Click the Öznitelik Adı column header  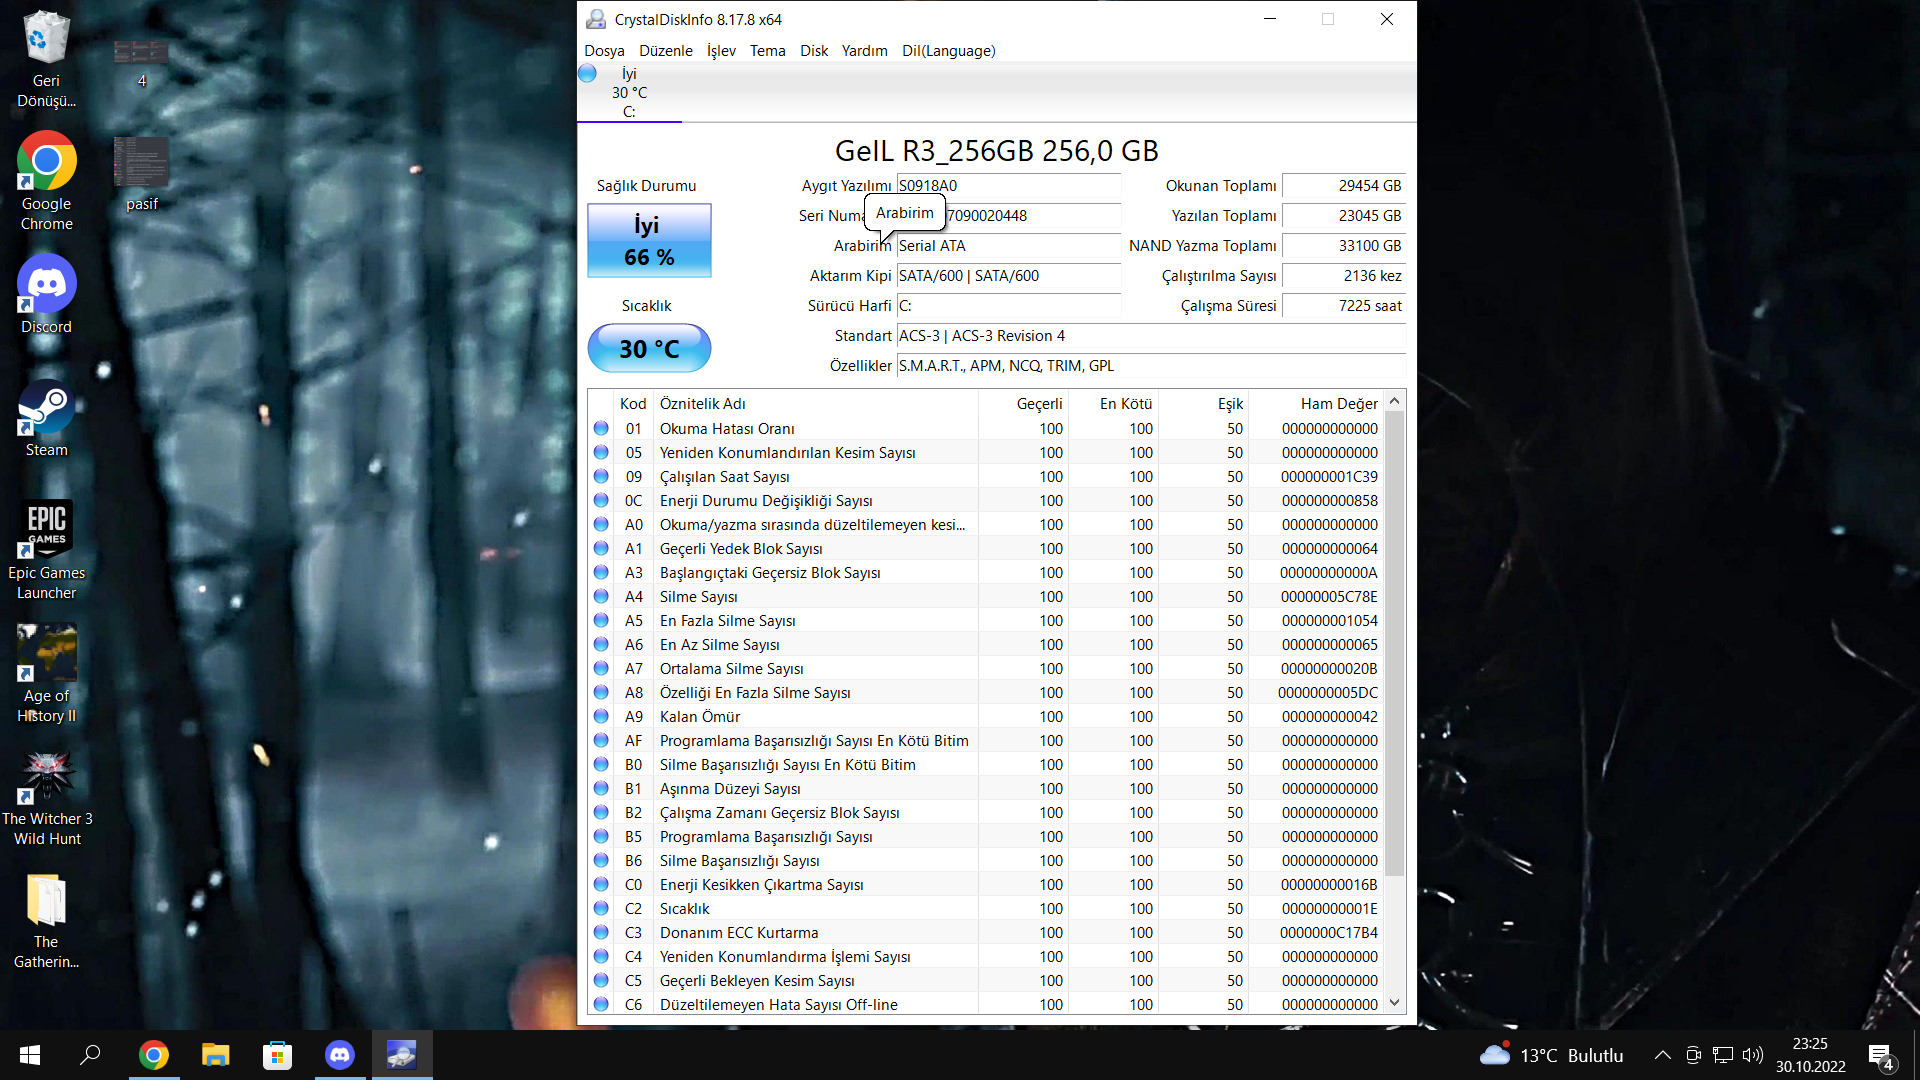pyautogui.click(x=816, y=404)
